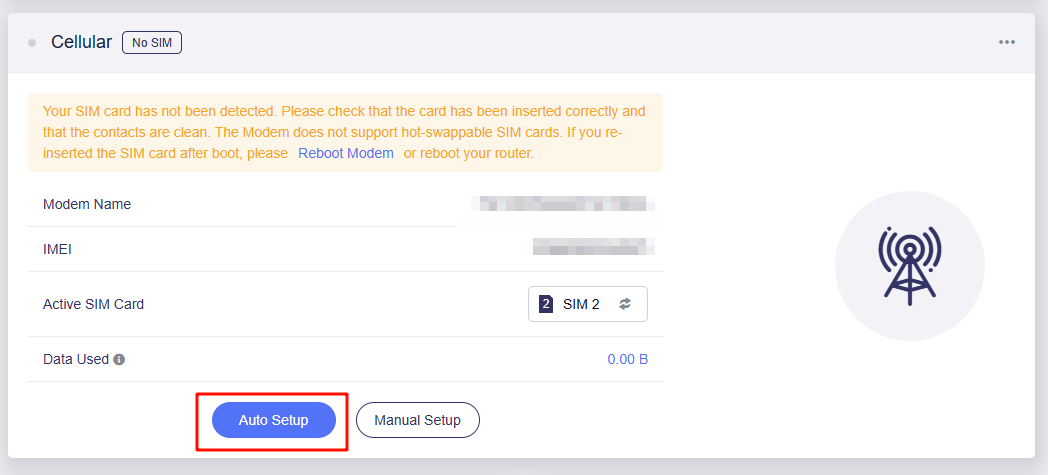The height and width of the screenshot is (475, 1048).
Task: Click the Cellular card title
Action: click(81, 42)
